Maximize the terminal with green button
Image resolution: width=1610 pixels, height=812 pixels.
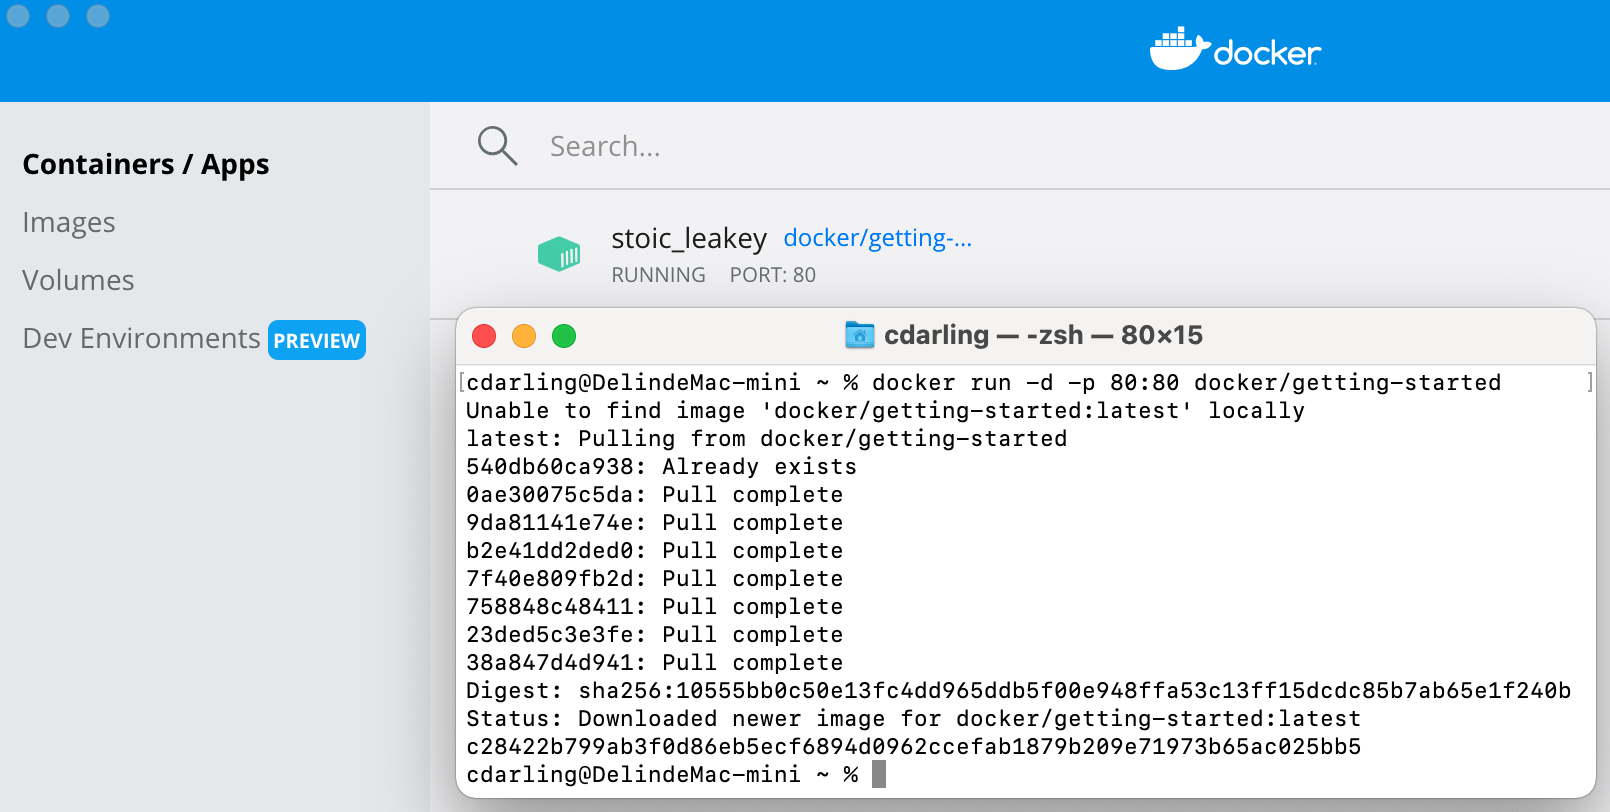coord(564,336)
